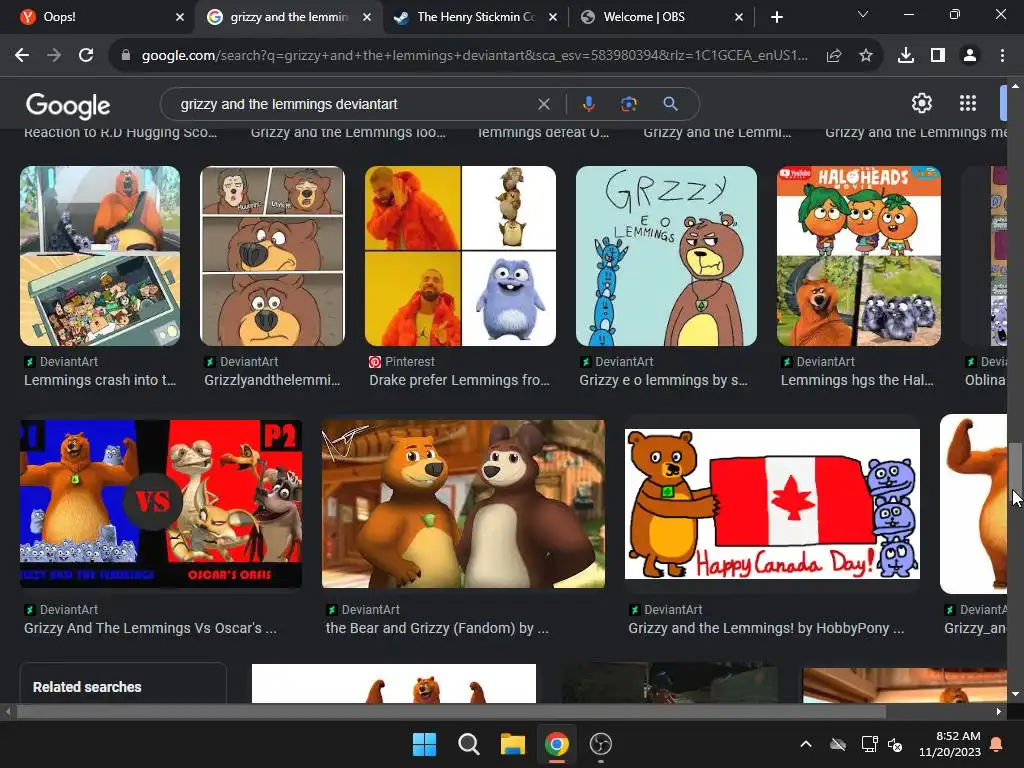Close the Oops! tab
1024x768 pixels.
coord(180,17)
